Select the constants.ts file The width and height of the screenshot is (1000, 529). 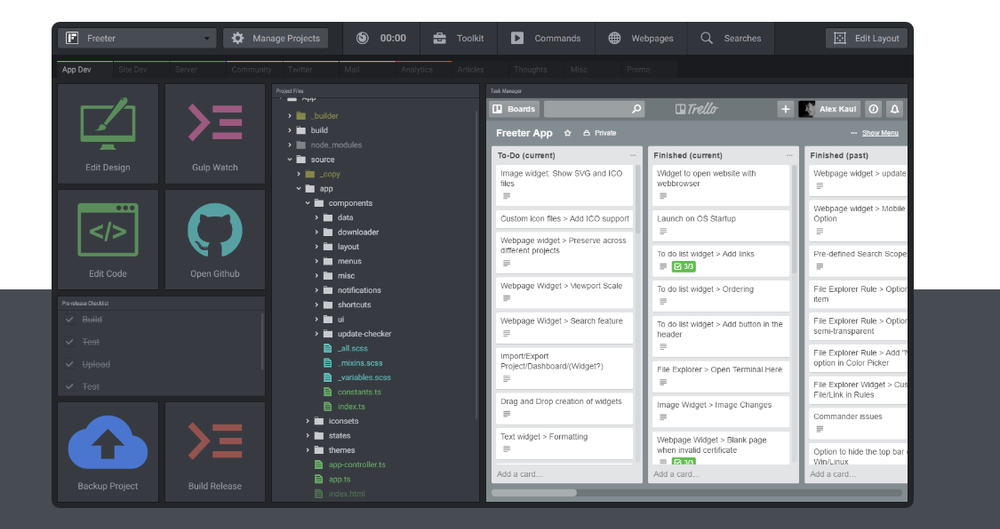[x=359, y=392]
